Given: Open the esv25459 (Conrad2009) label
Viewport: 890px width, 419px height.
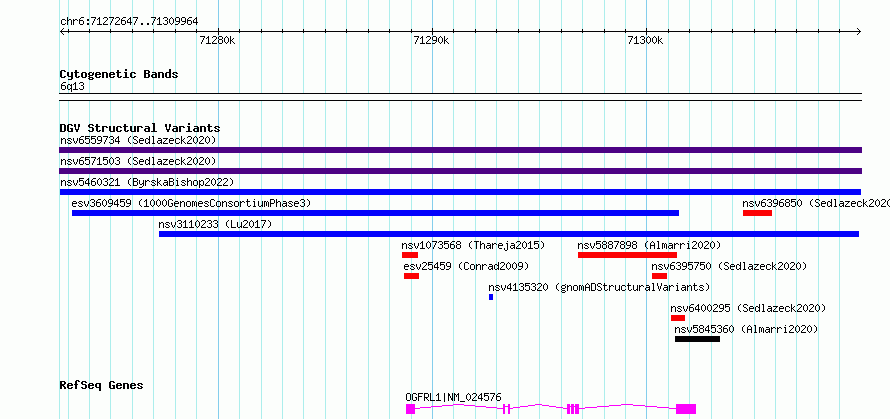Looking at the screenshot, I should (467, 266).
